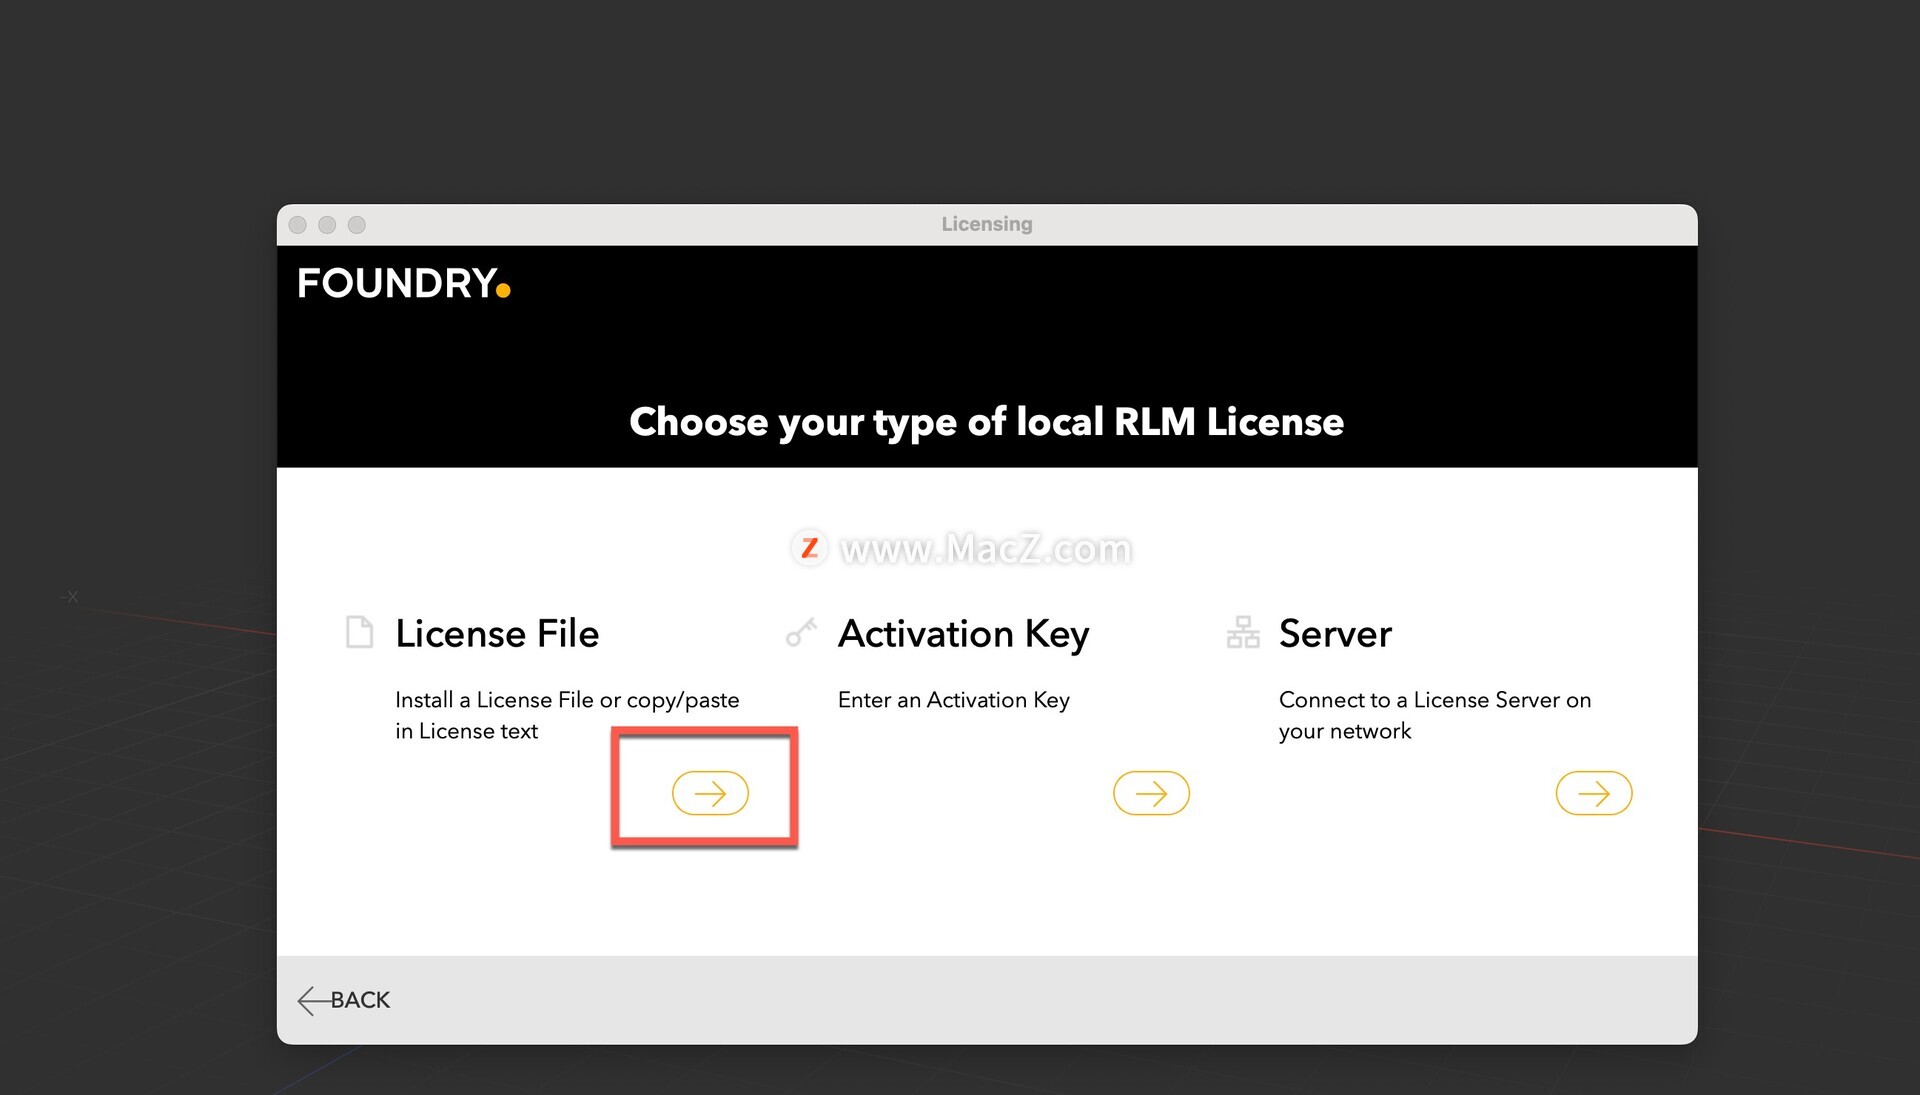Select the License File heading
Viewport: 1920px width, 1095px height.
(x=497, y=634)
